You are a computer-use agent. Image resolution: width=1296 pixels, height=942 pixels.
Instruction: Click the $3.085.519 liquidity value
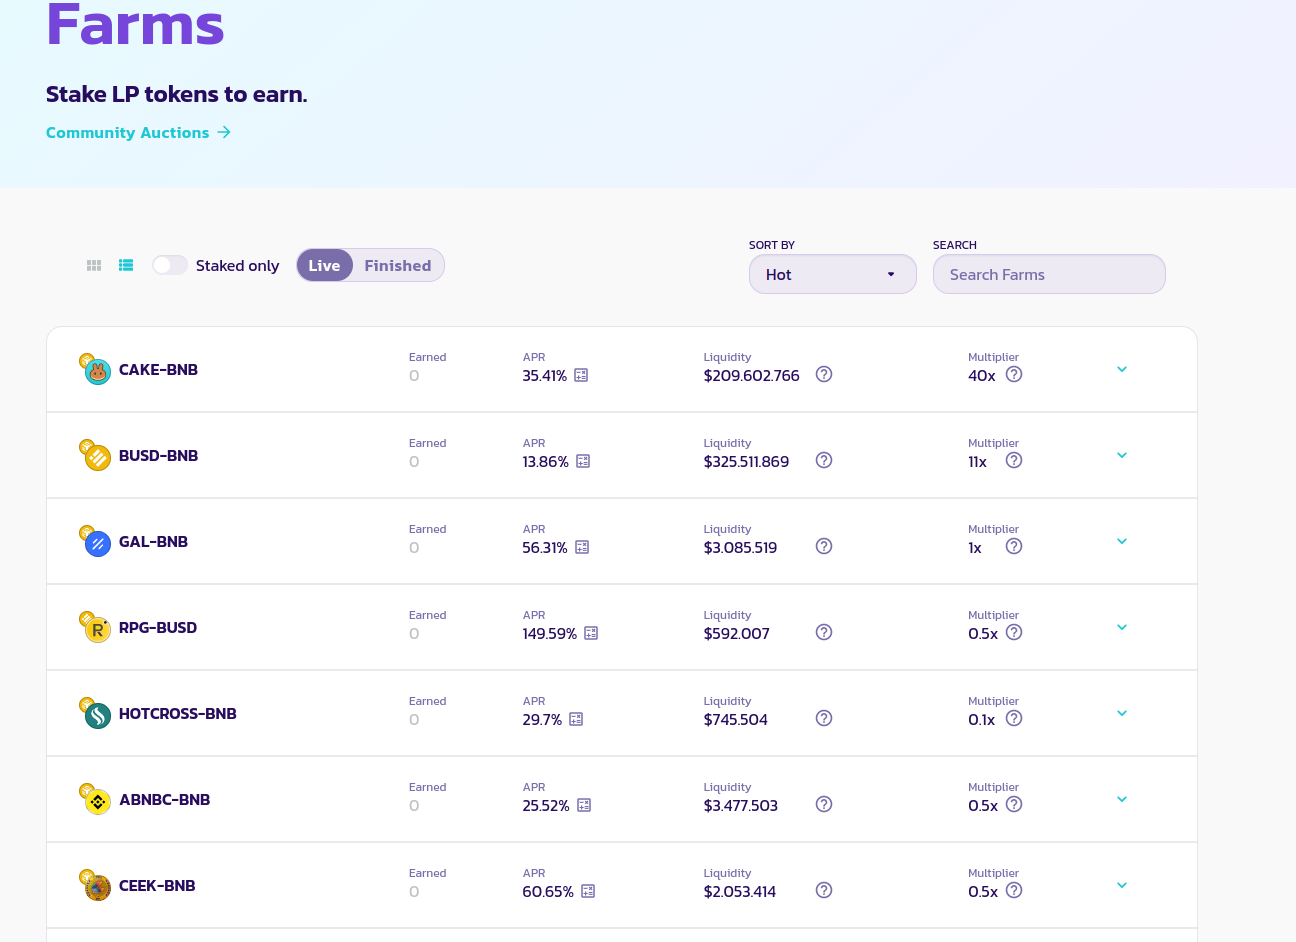[740, 548]
